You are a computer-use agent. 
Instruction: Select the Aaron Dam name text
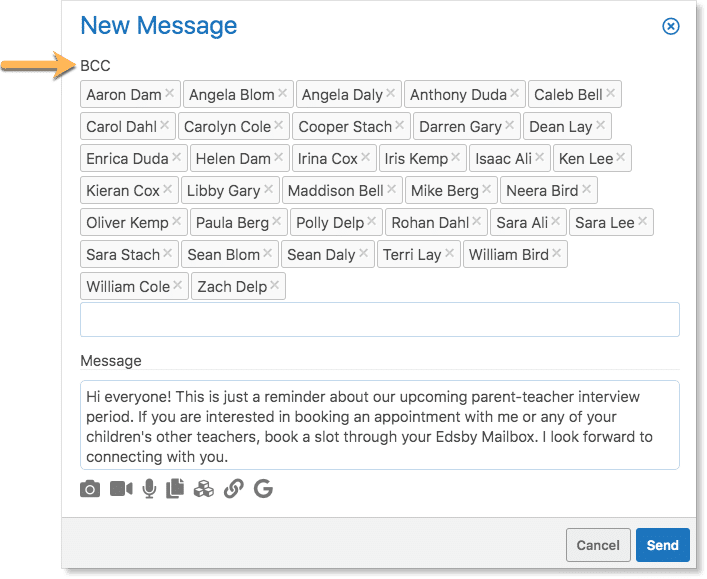click(124, 95)
